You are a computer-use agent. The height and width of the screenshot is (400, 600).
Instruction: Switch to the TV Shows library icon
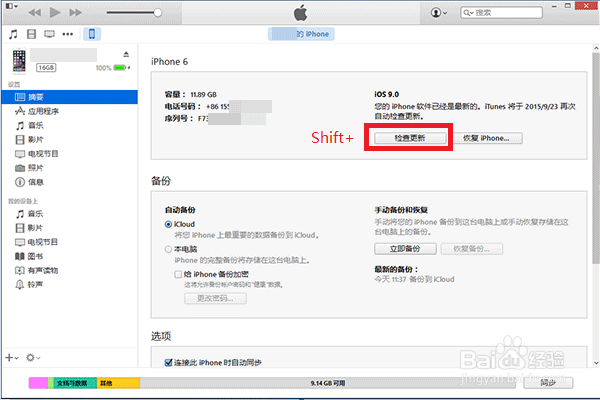point(49,34)
